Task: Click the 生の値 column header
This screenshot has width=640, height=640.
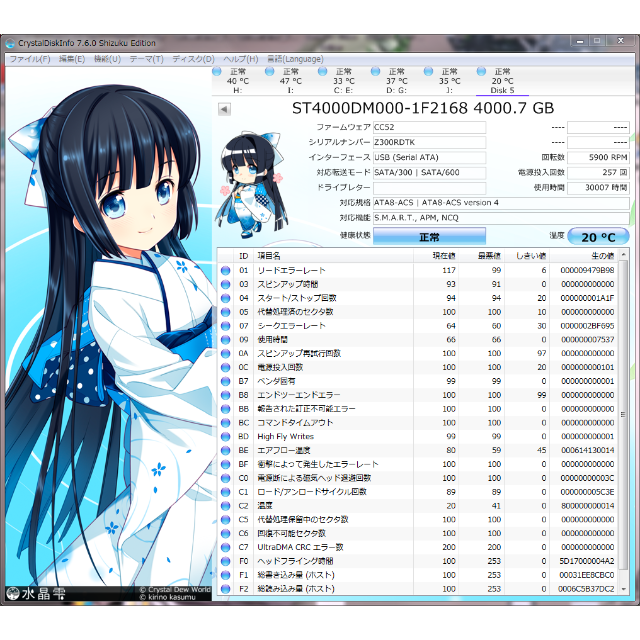Action: (584, 256)
